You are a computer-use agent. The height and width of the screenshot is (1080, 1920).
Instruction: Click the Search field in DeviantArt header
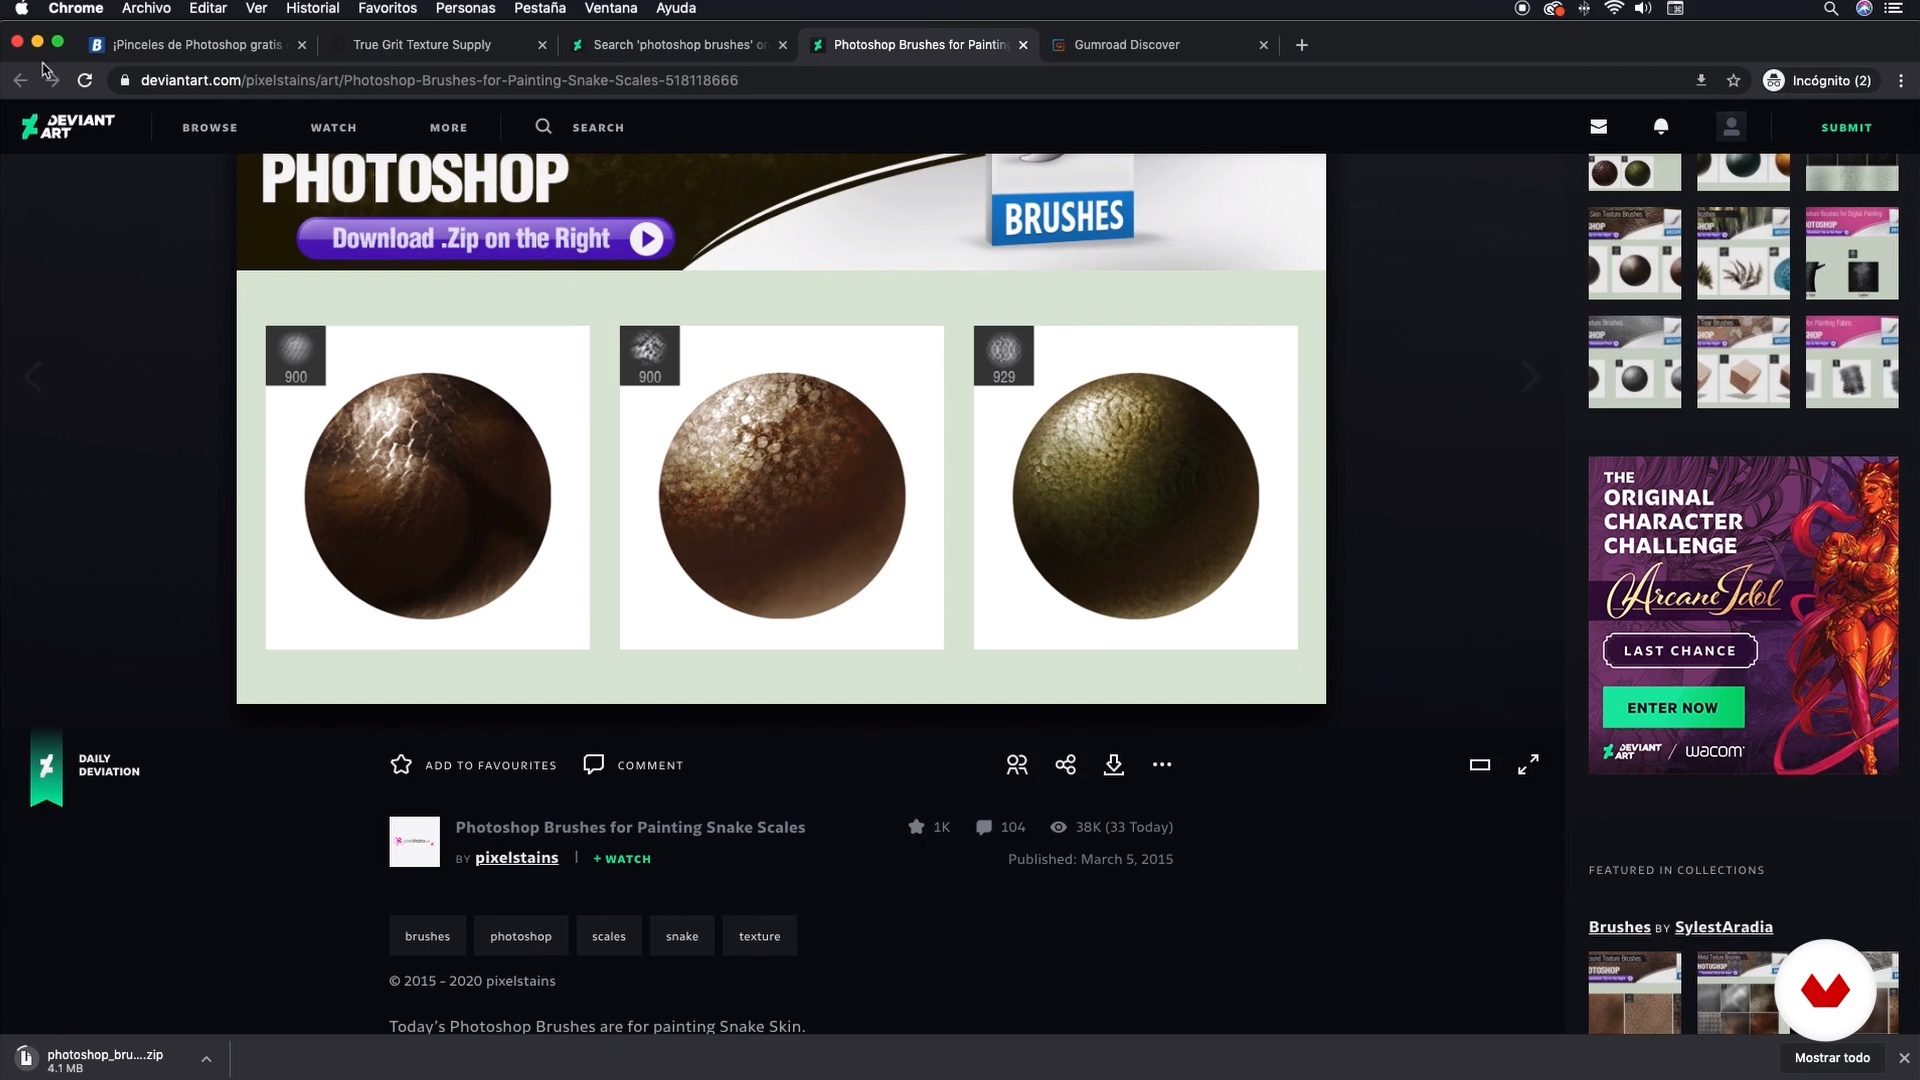598,128
